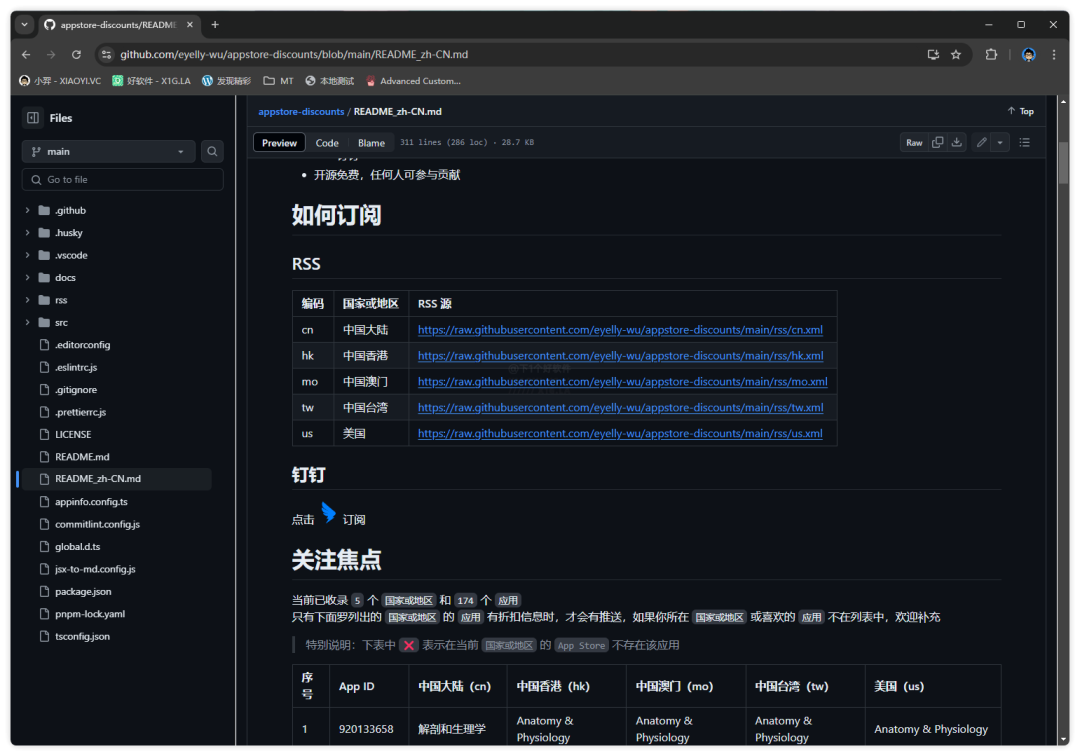Expand the .github folder
Screen dimensions: 1080x756
pos(28,210)
